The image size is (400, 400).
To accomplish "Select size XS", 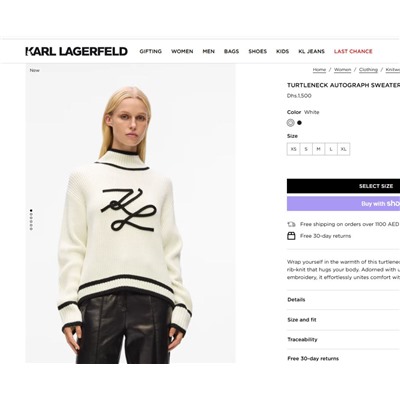I will click(293, 149).
